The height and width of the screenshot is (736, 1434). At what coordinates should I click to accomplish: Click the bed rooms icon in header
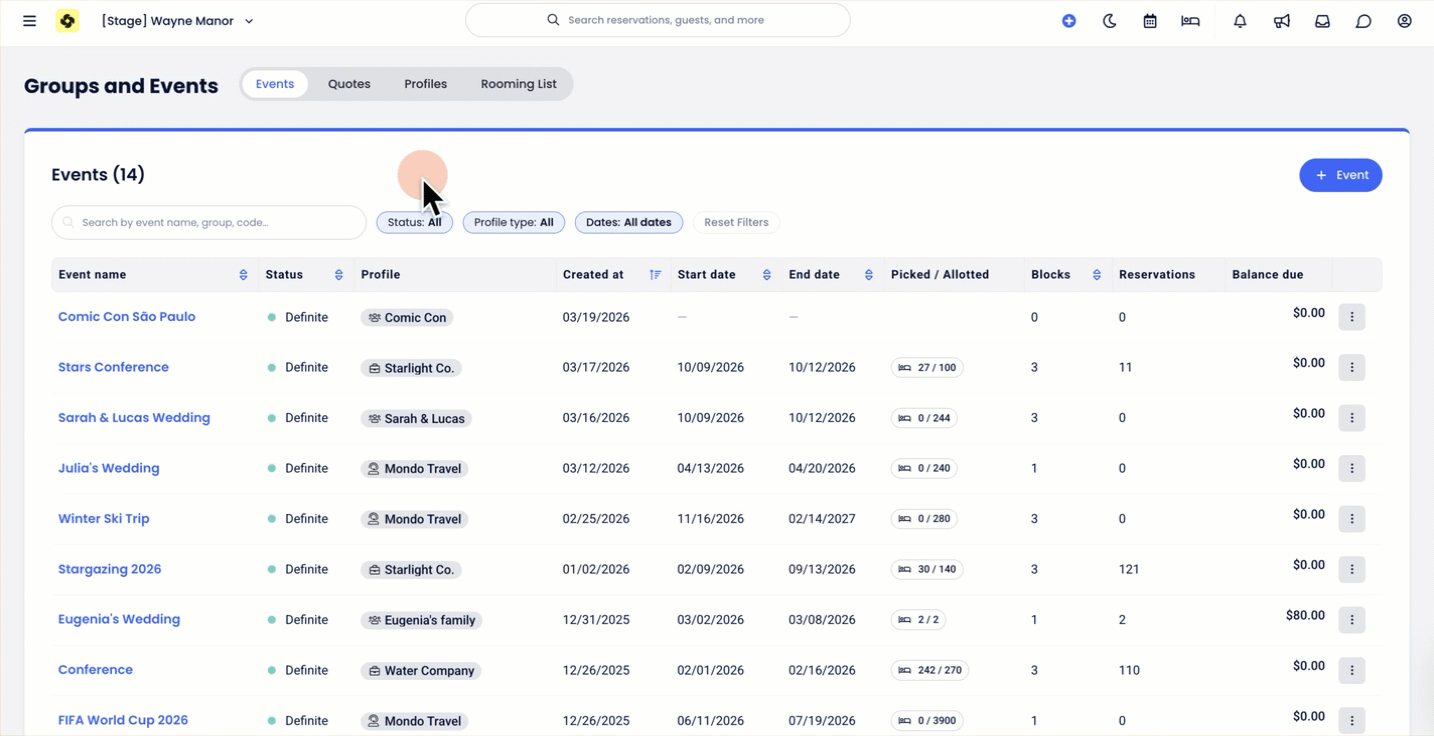pos(1190,21)
